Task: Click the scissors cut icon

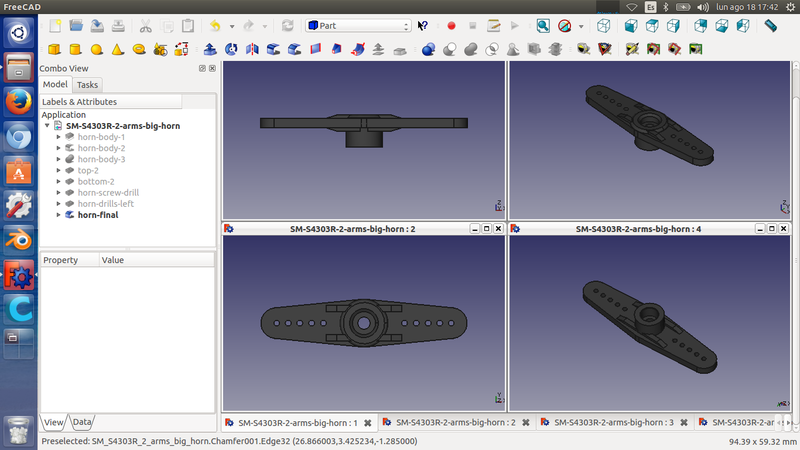Action: (146, 25)
